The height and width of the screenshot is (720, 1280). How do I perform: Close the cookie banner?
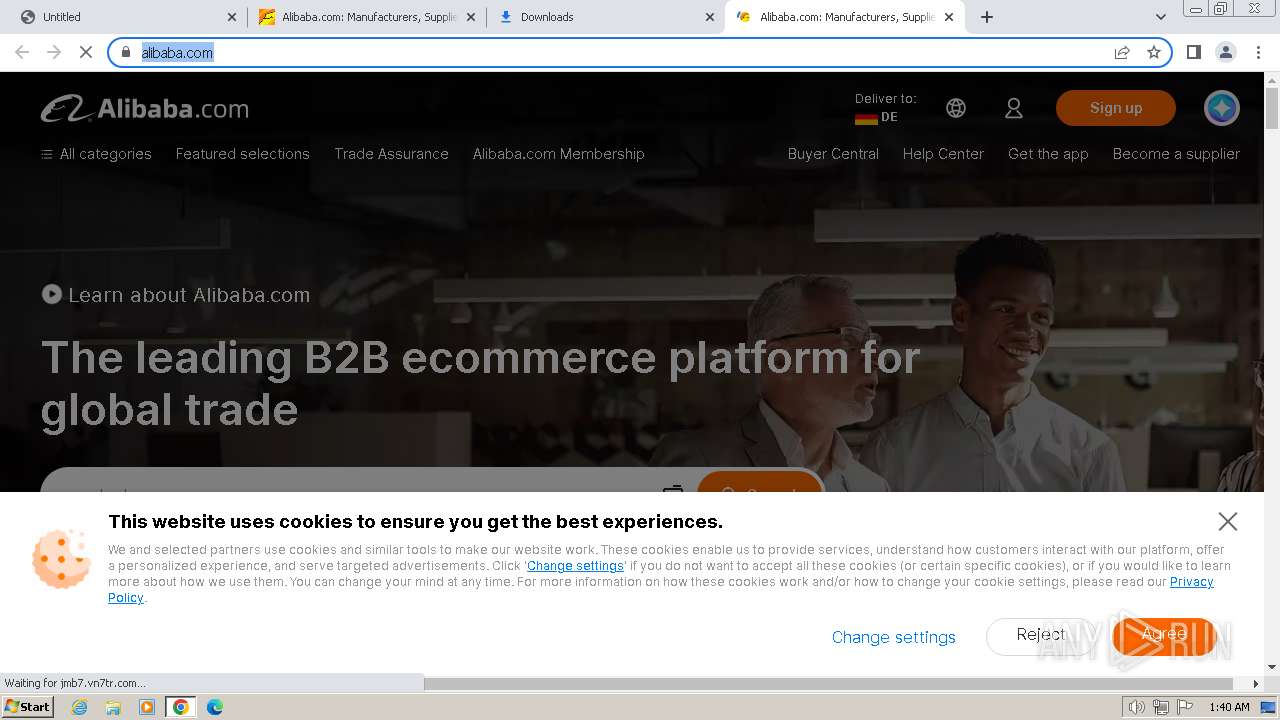point(1228,521)
